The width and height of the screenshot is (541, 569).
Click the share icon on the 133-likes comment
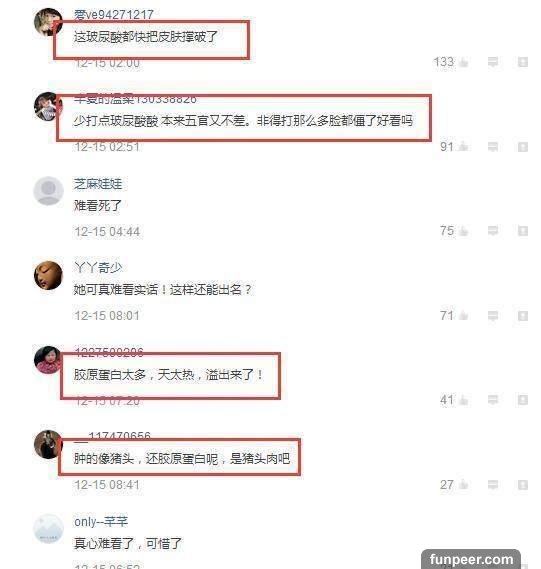pyautogui.click(x=522, y=62)
